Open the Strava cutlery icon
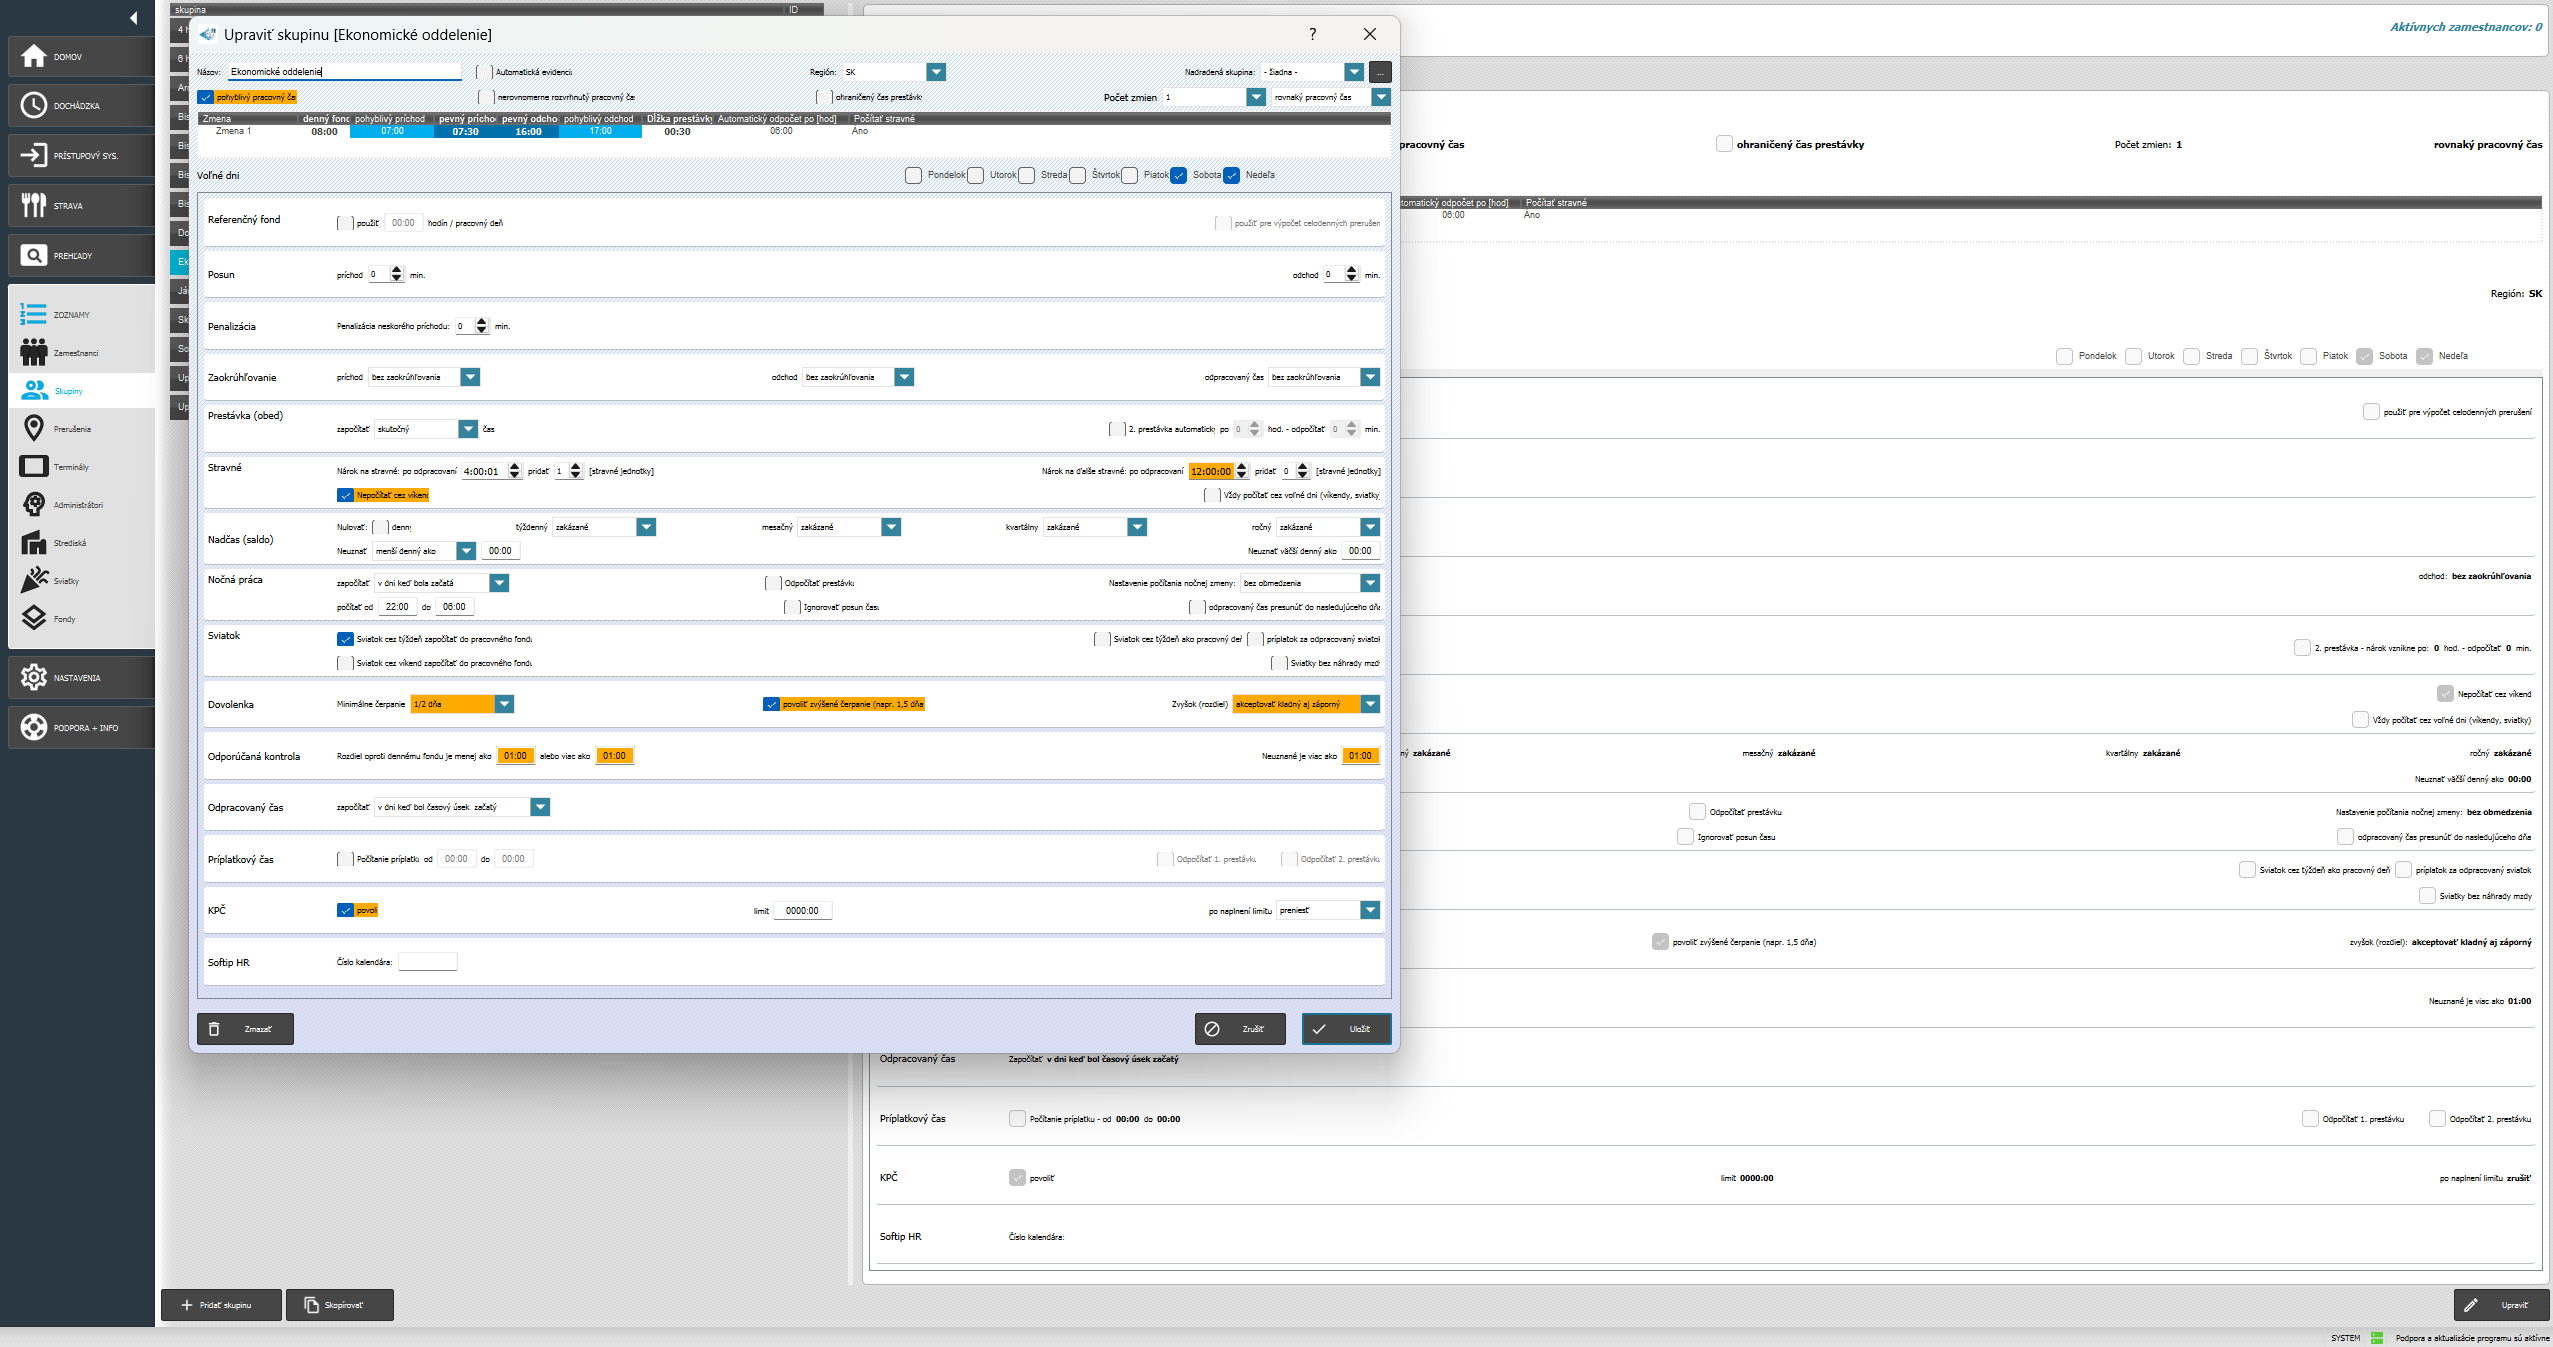The image size is (2553, 1347). pyautogui.click(x=34, y=205)
